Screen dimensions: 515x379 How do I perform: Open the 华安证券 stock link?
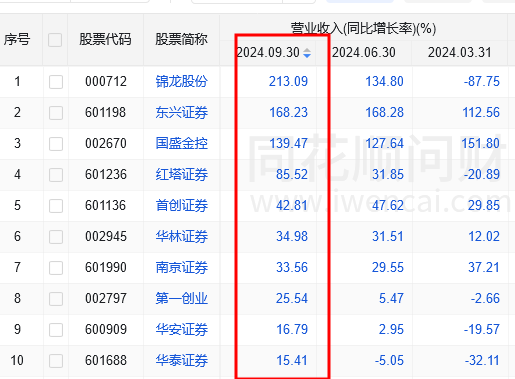pos(182,329)
